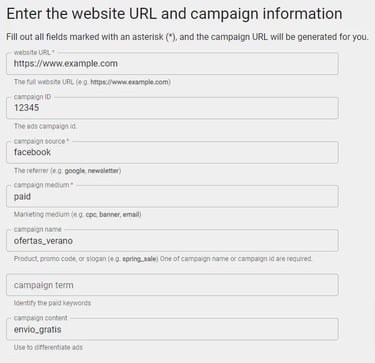Click the website URL input field
Viewport: 375px width, 363px height.
[172, 63]
